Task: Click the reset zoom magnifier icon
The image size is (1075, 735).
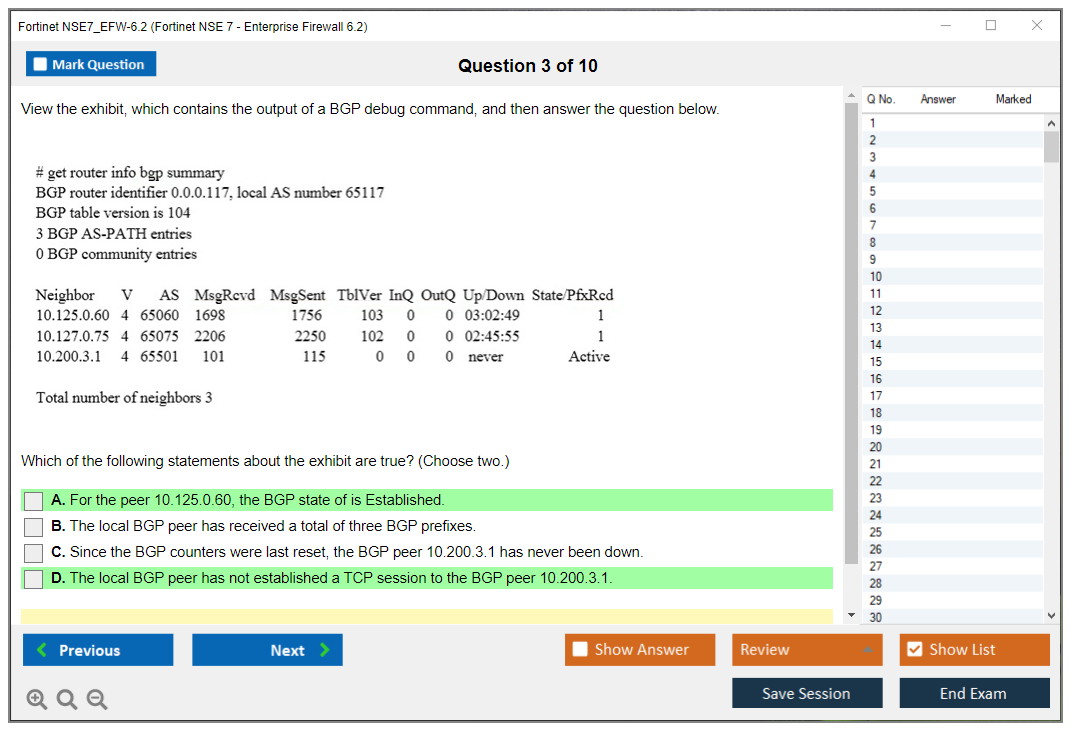Action: pos(67,700)
